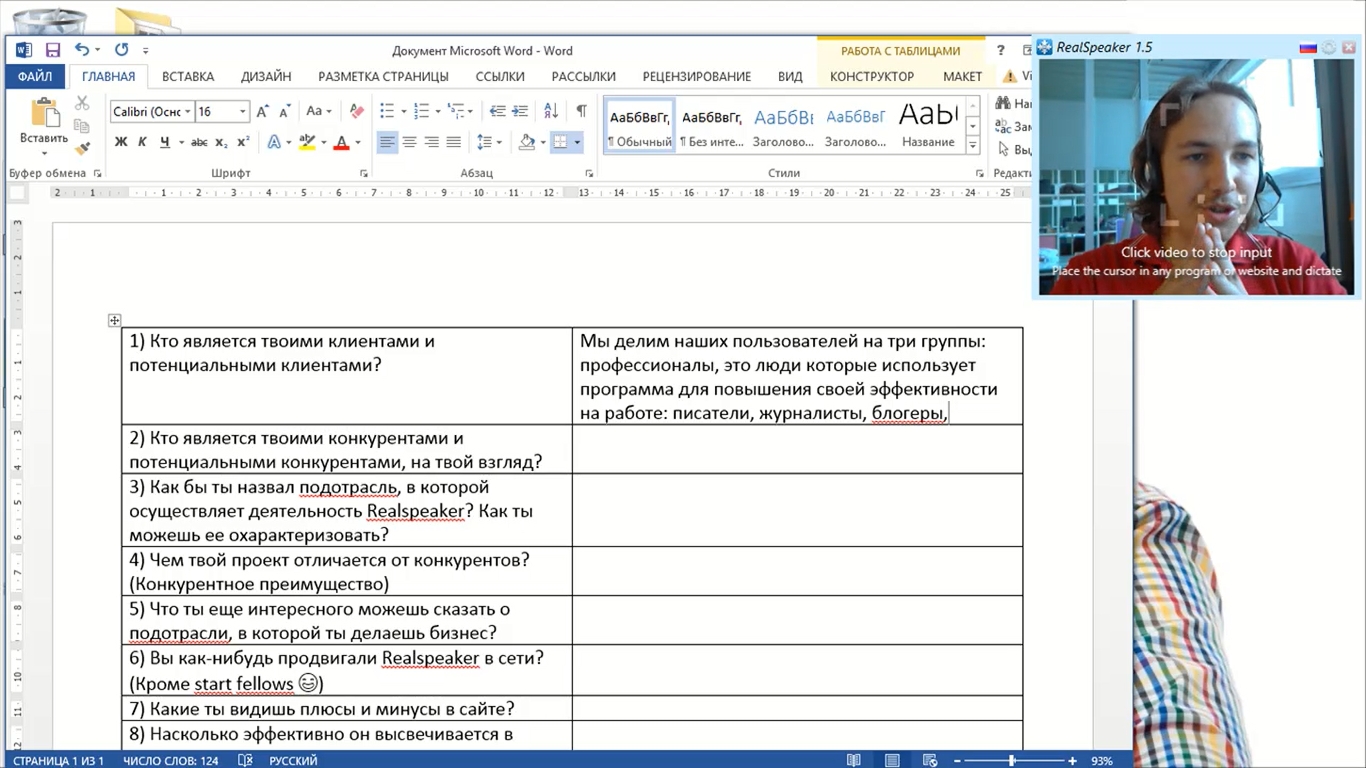Click the RealSpeaker video to stop input
1366x768 pixels.
pyautogui.click(x=1196, y=177)
